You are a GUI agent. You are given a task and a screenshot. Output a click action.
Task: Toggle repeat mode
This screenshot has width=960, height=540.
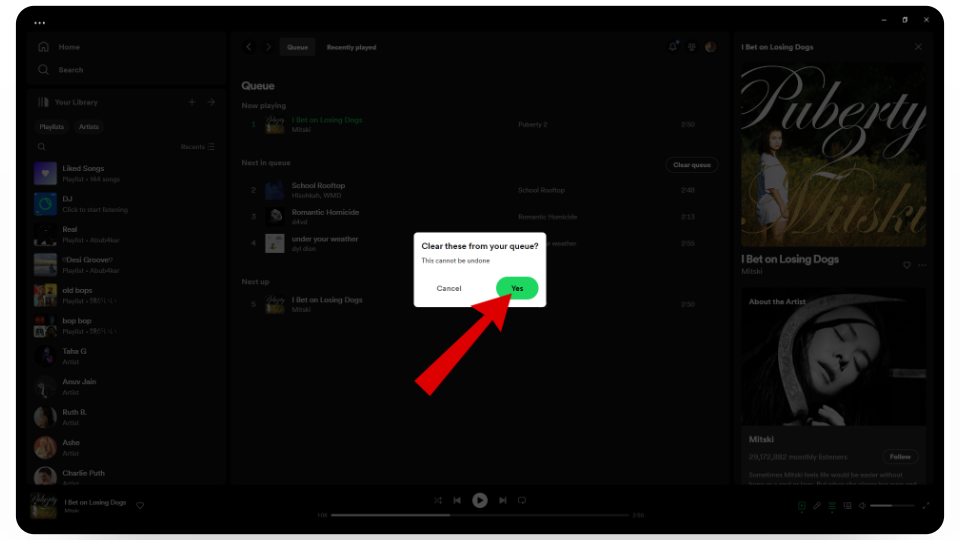tap(522, 500)
